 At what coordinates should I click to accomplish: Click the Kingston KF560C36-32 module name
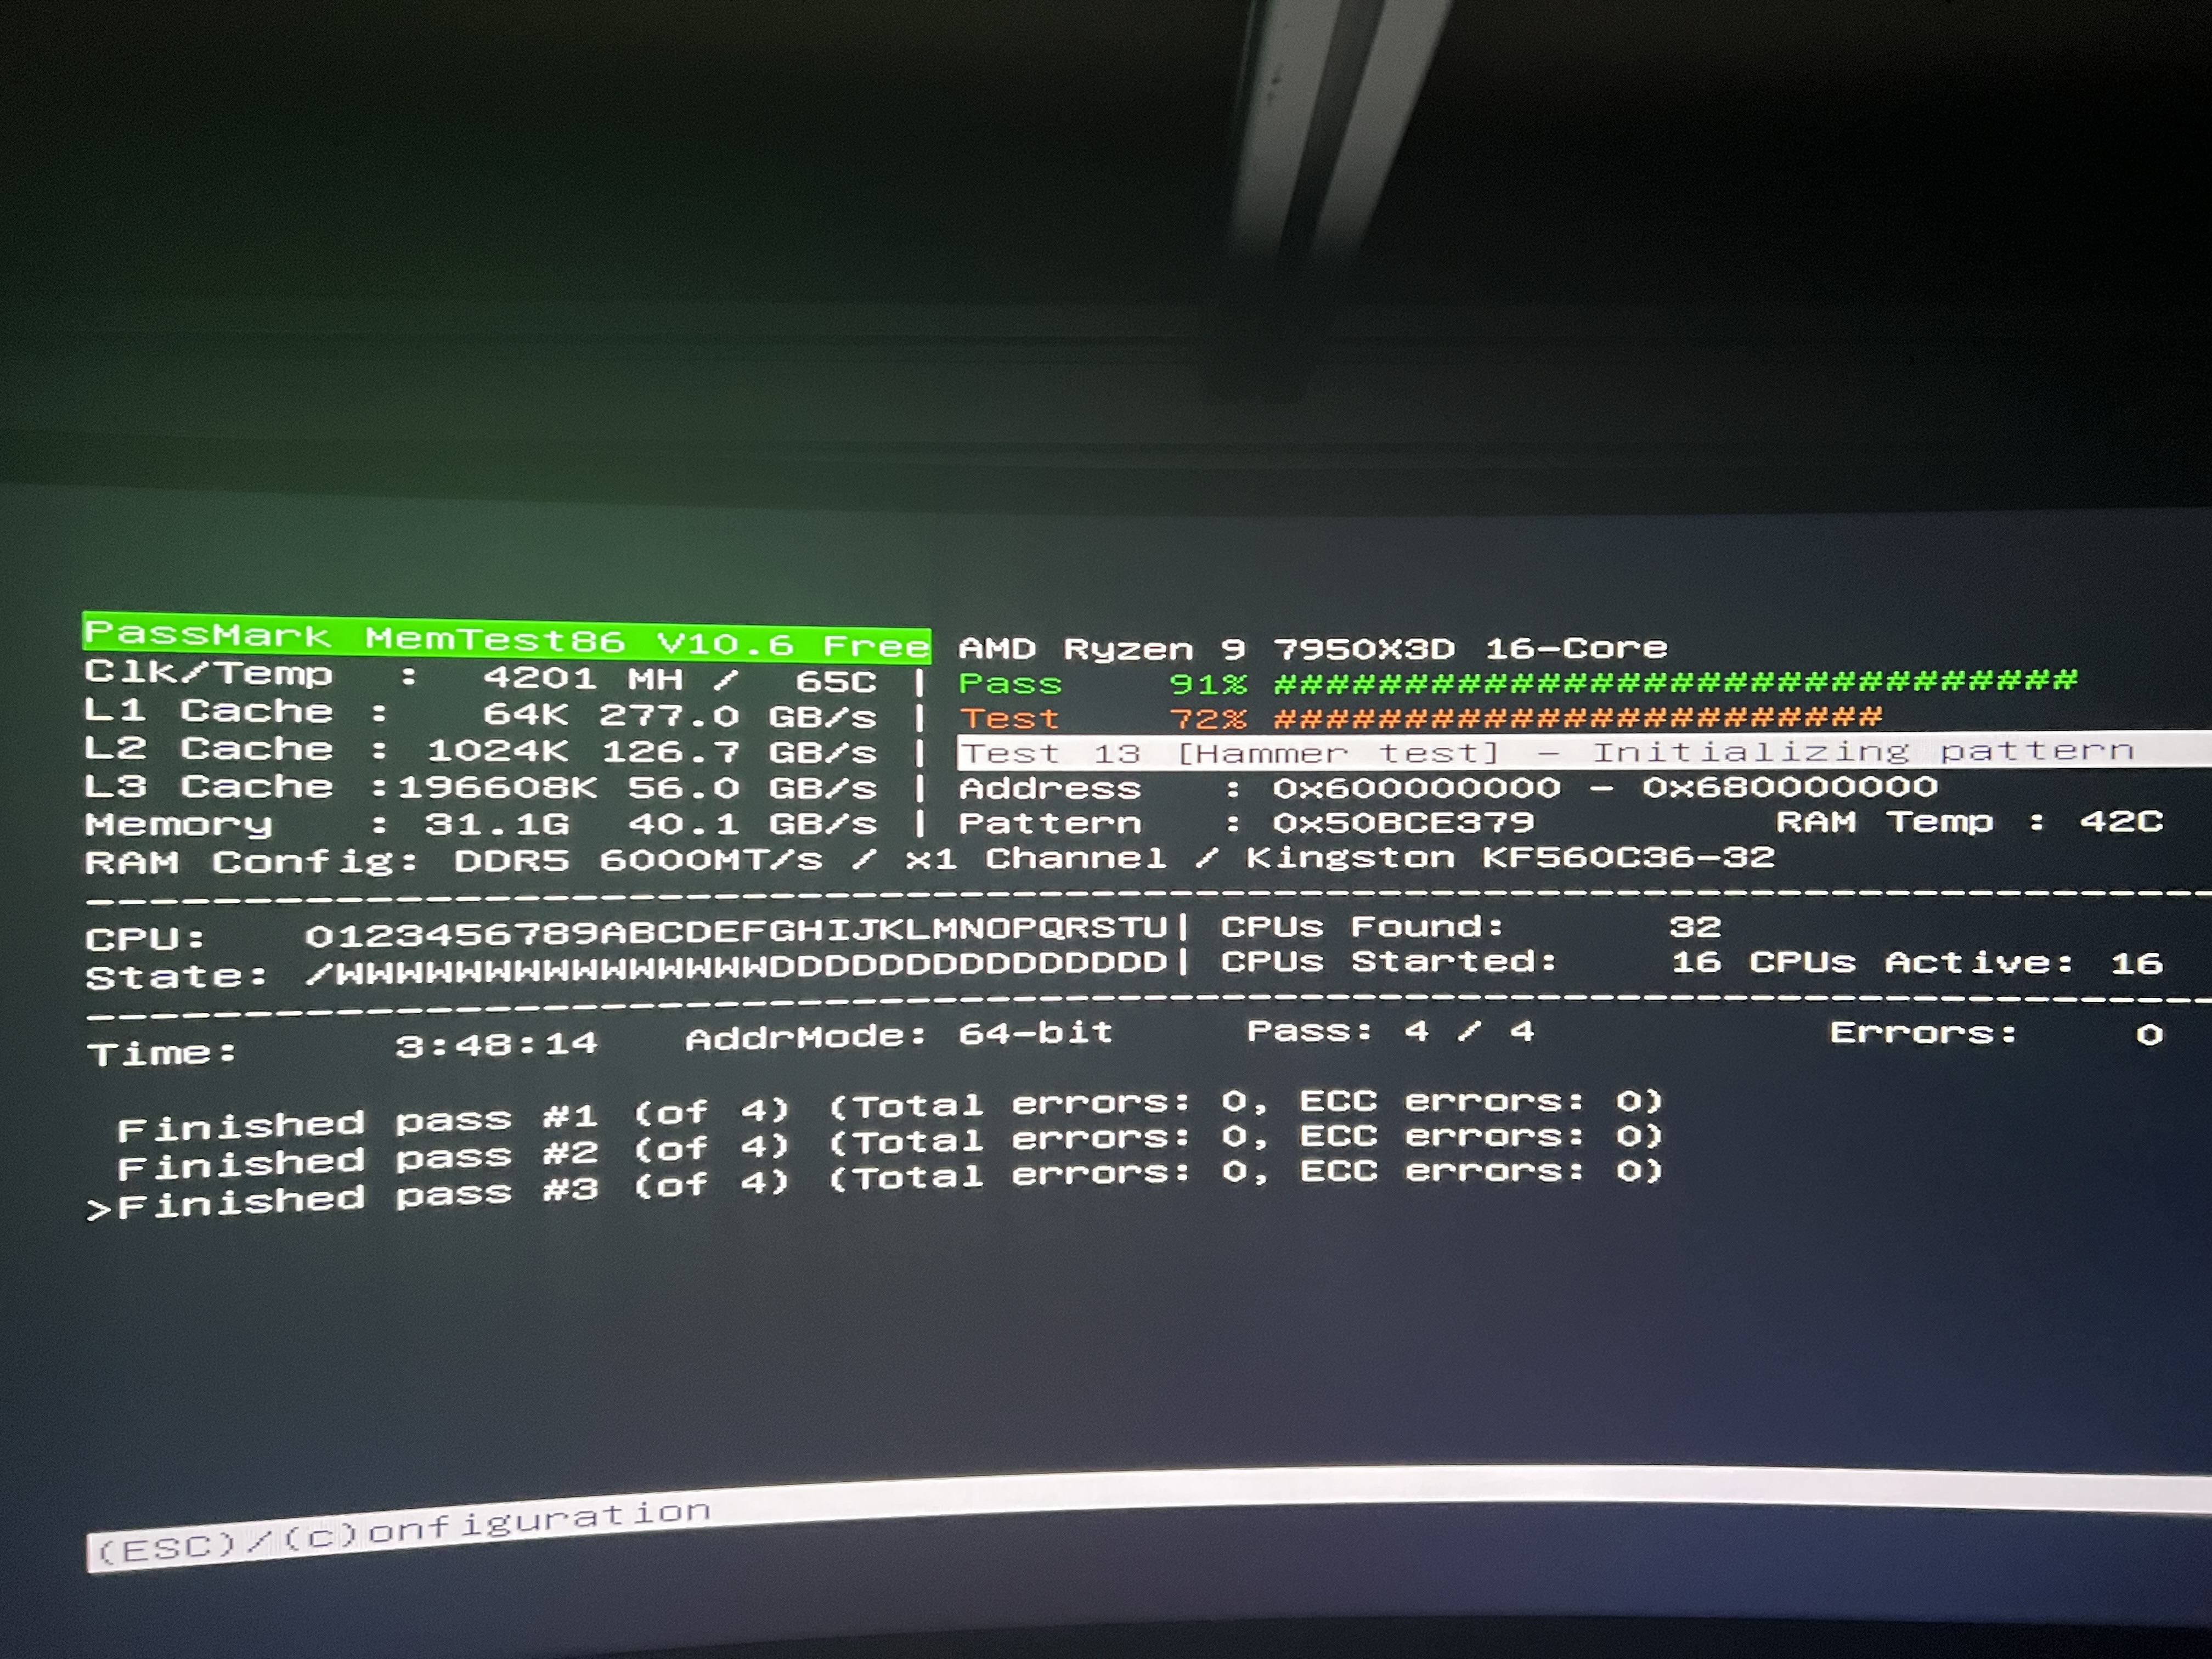[x=1510, y=857]
